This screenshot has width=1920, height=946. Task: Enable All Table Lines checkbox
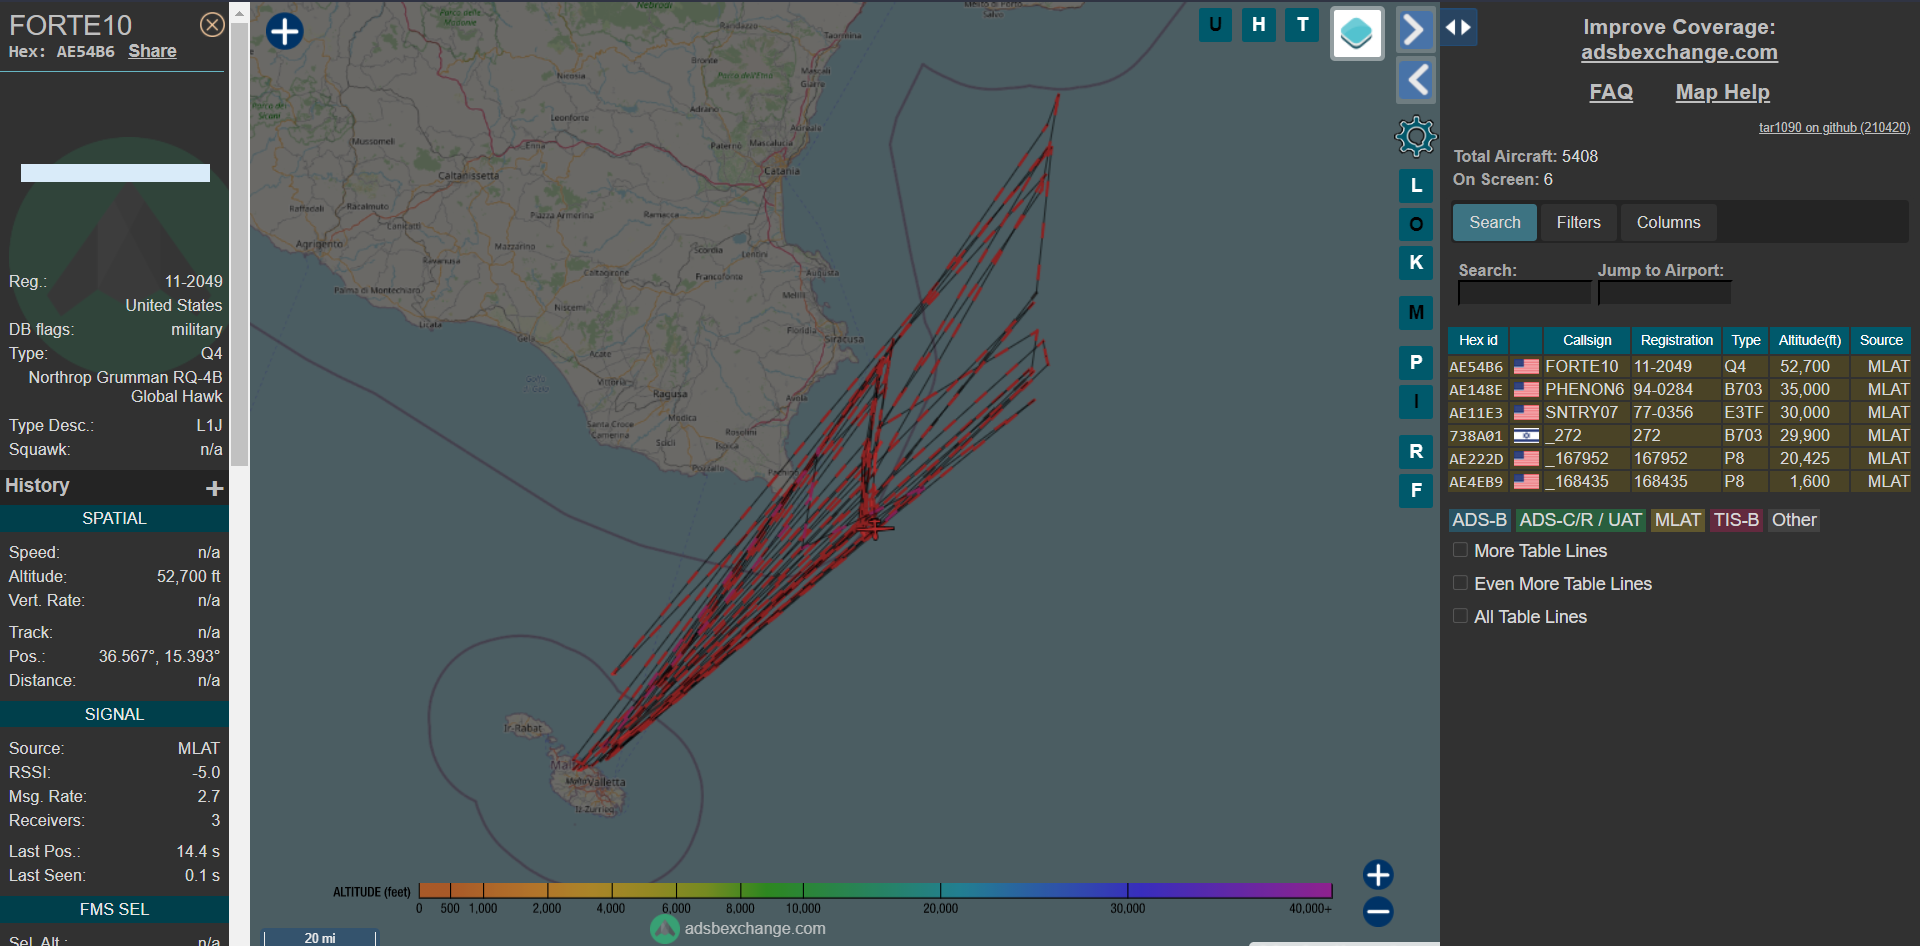click(x=1460, y=616)
